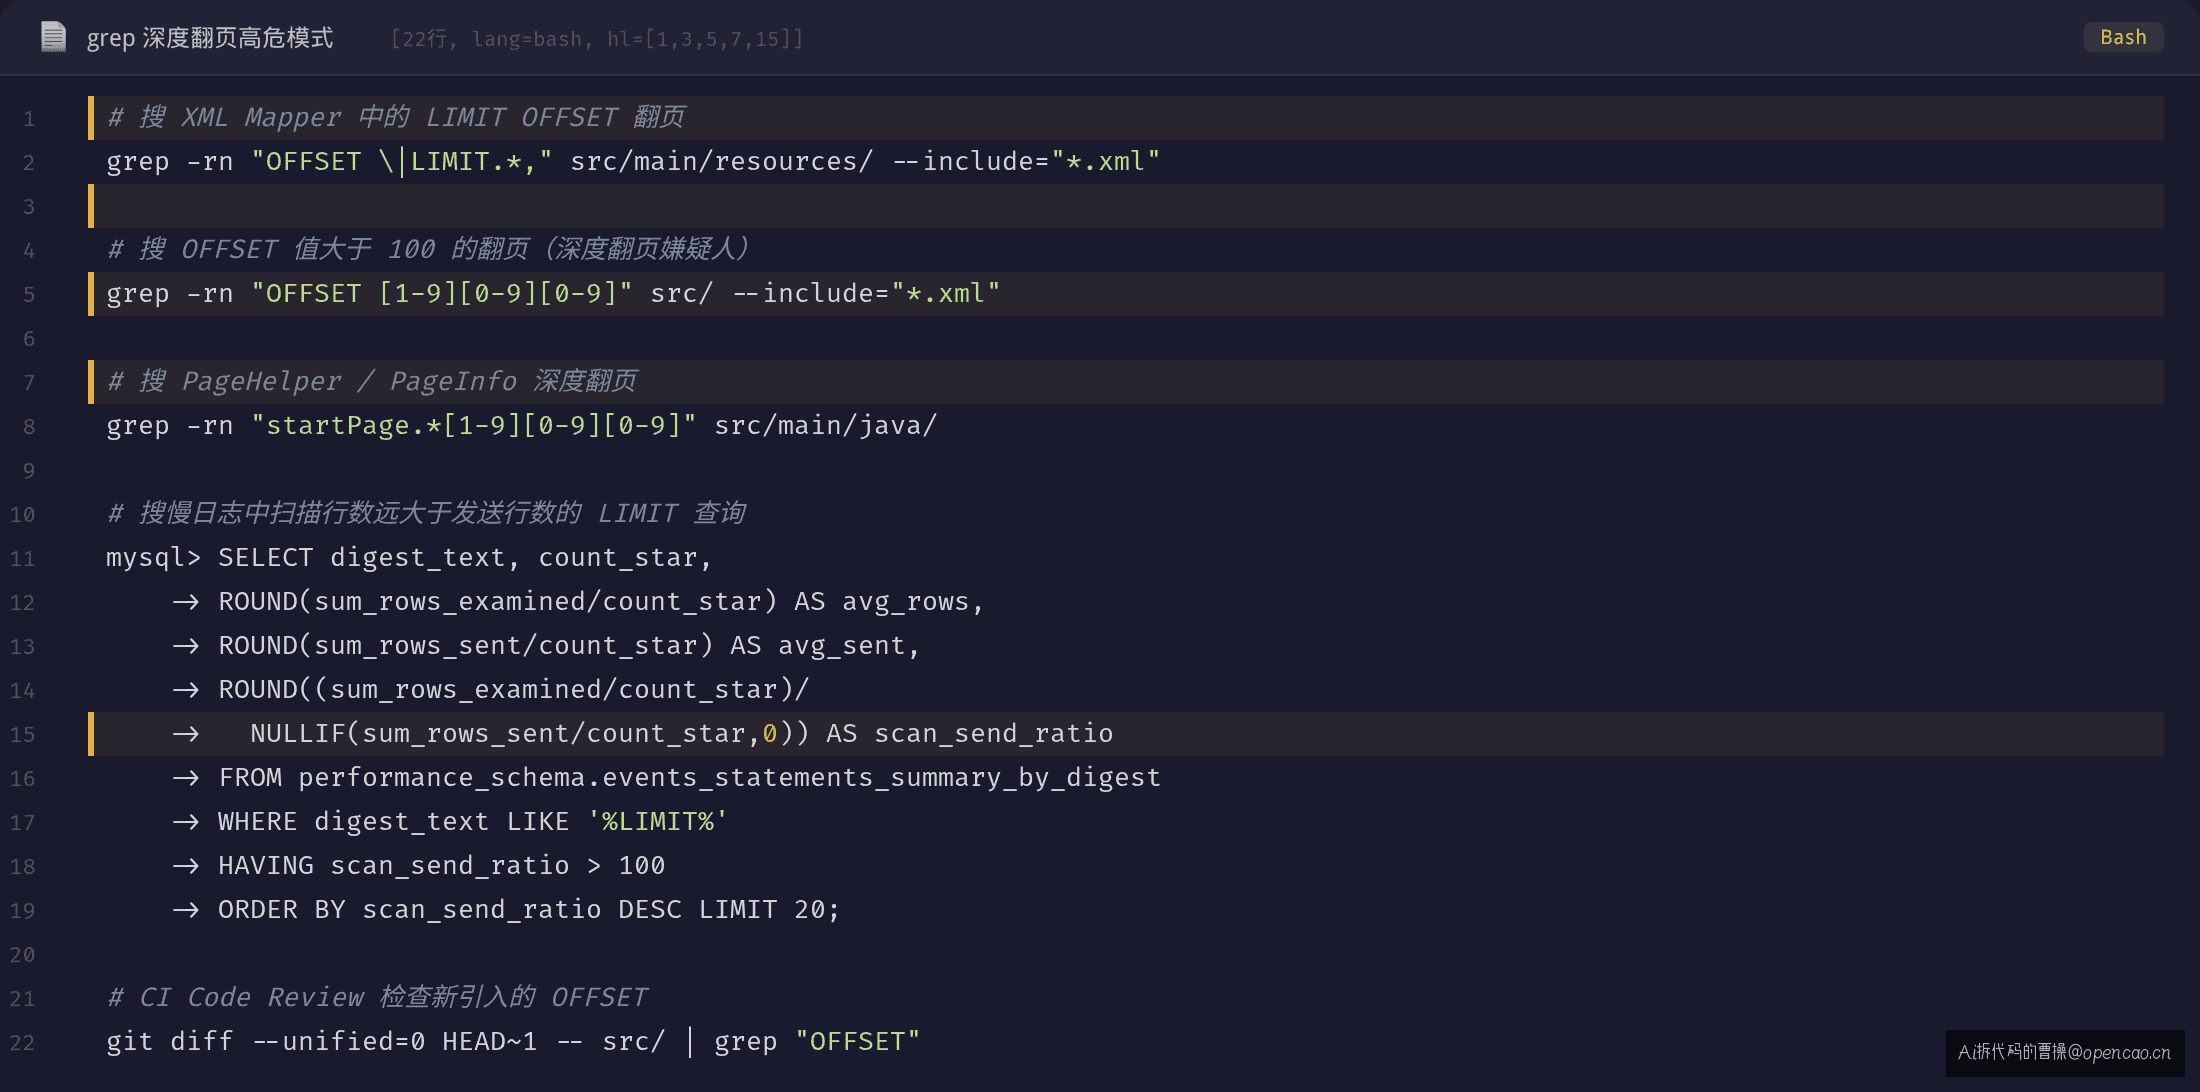Click line number 15 in the gutter

[23, 734]
